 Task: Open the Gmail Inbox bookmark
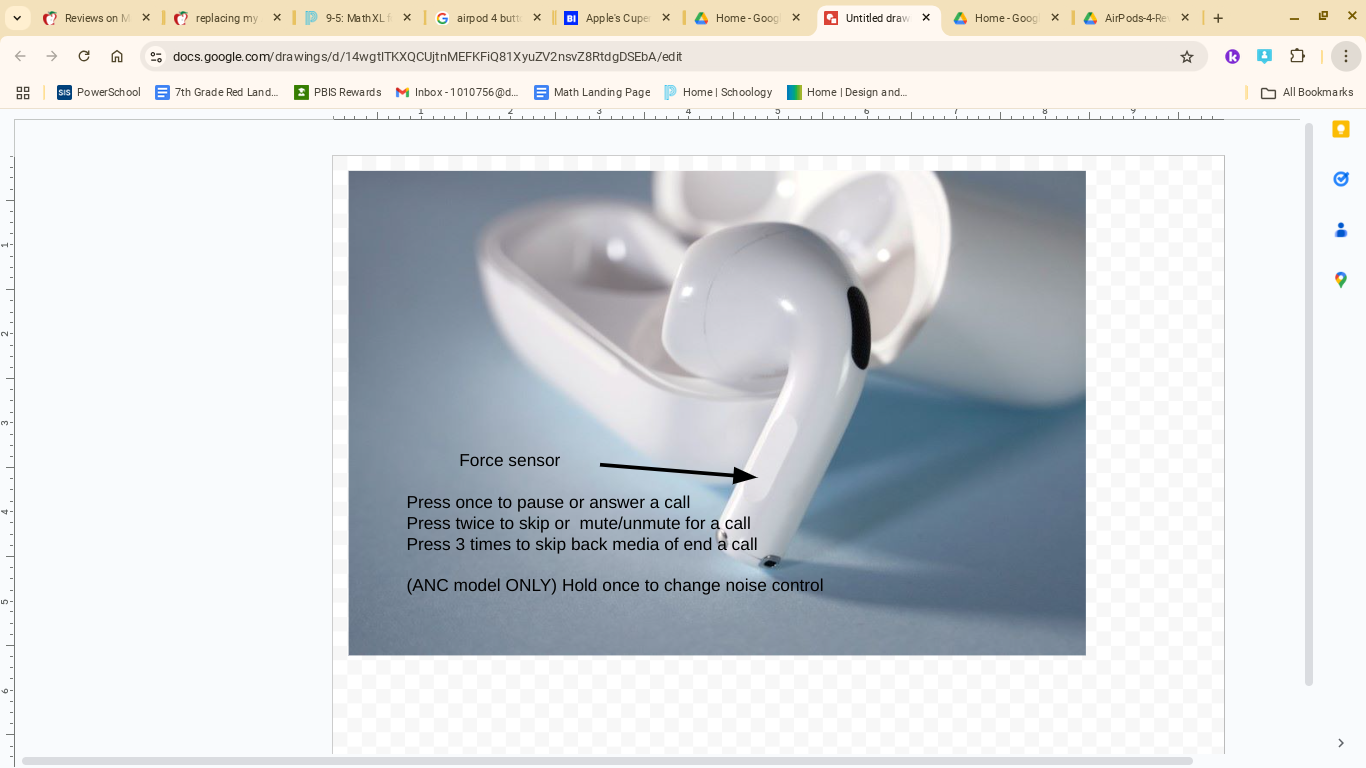point(457,92)
